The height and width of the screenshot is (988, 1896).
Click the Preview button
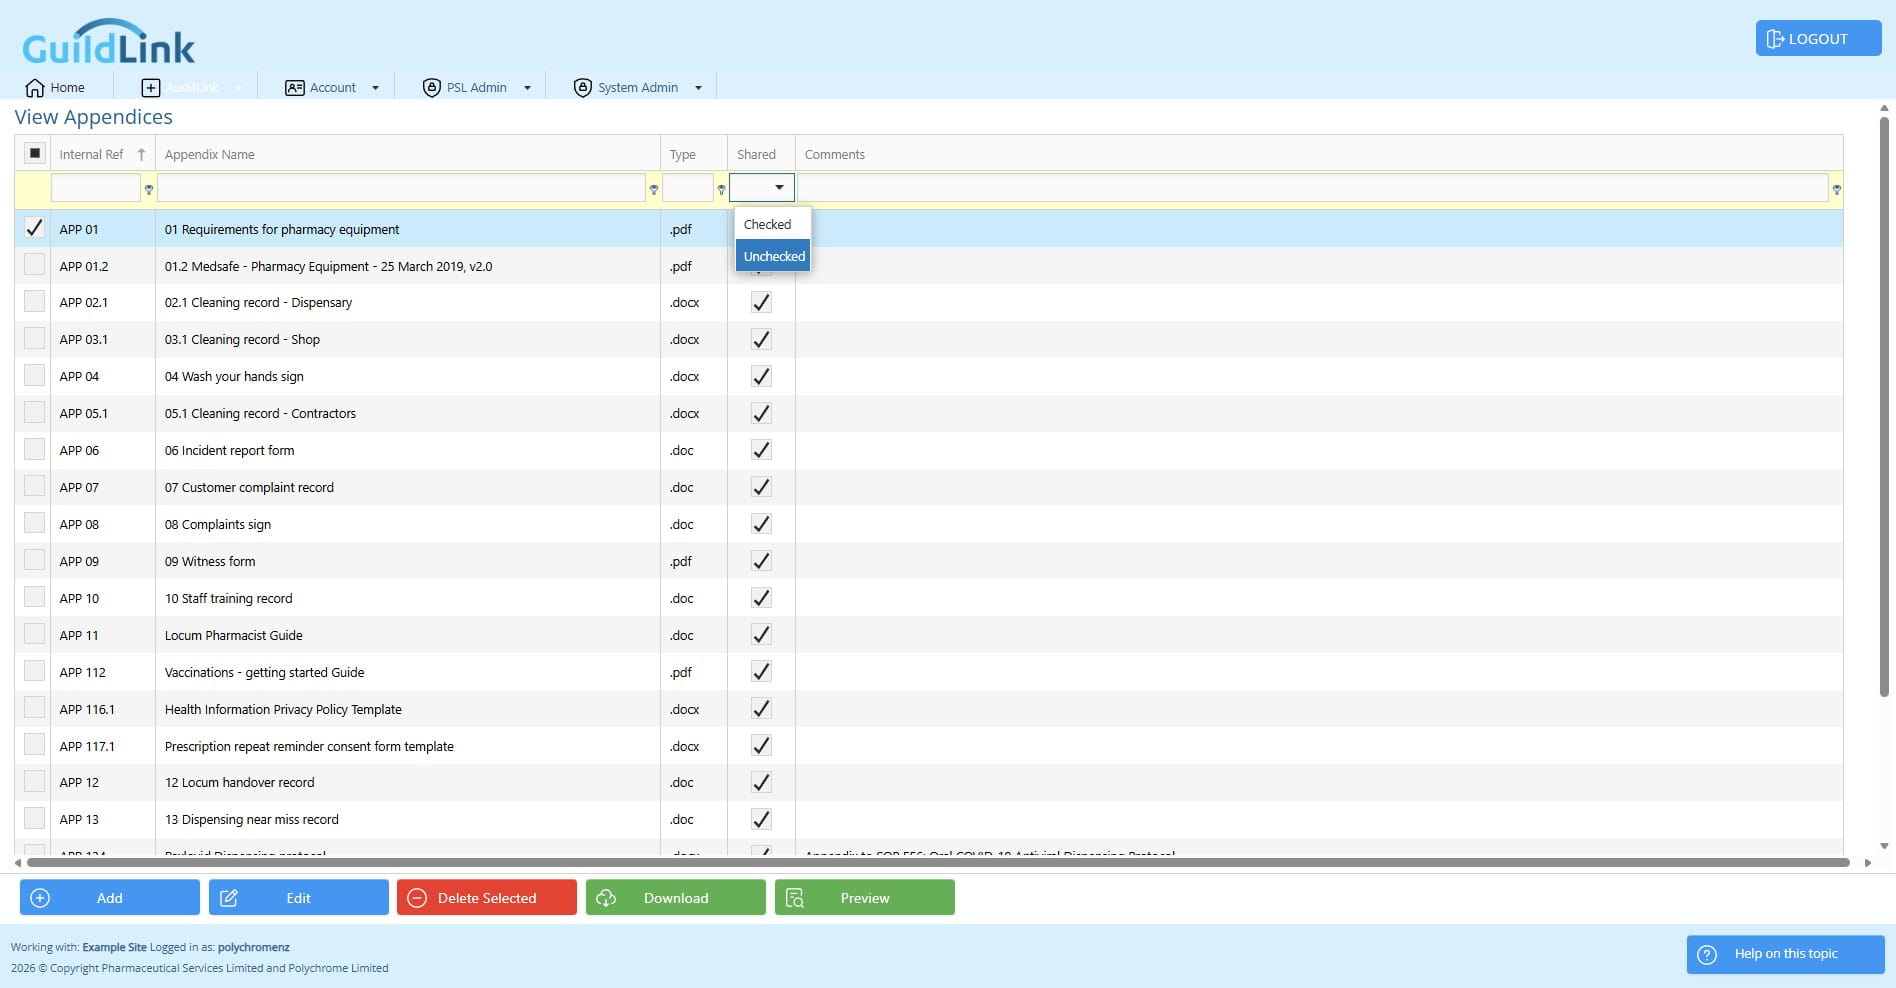pyautogui.click(x=865, y=897)
